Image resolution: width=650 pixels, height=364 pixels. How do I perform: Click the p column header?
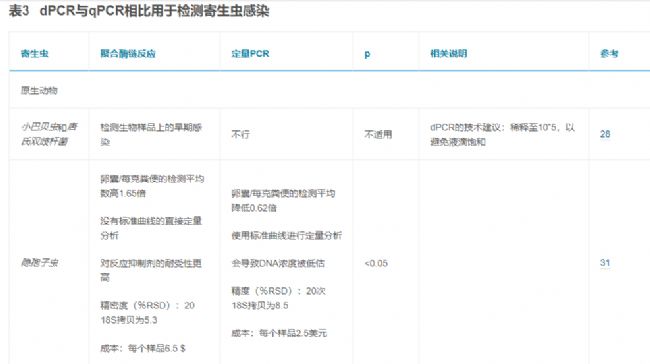(x=367, y=54)
